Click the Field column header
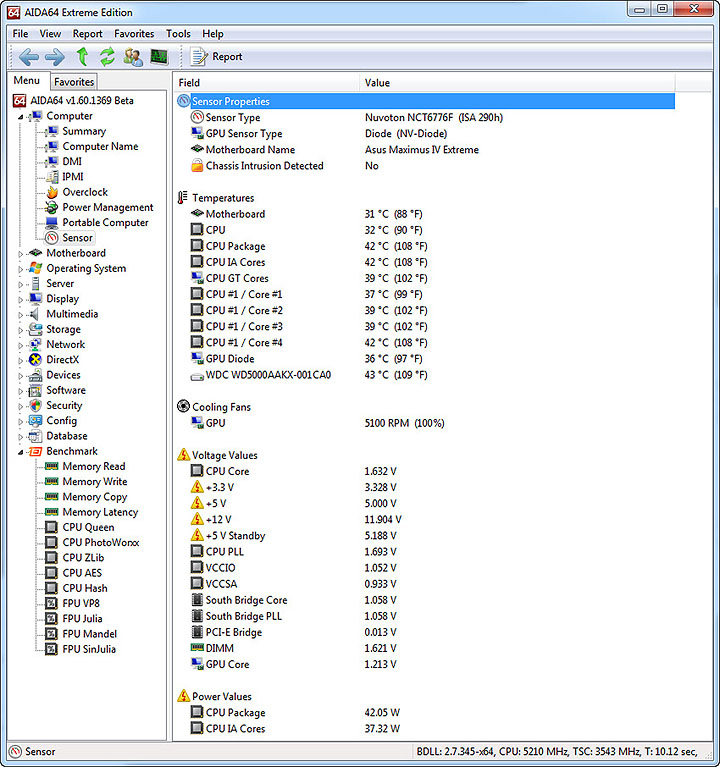 pos(267,83)
